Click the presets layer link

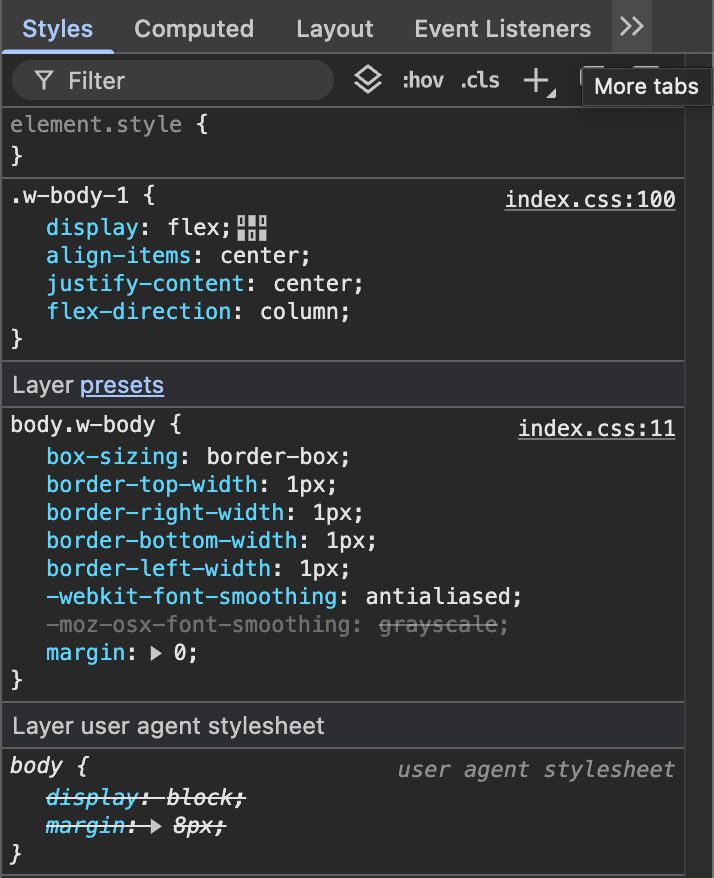(122, 384)
